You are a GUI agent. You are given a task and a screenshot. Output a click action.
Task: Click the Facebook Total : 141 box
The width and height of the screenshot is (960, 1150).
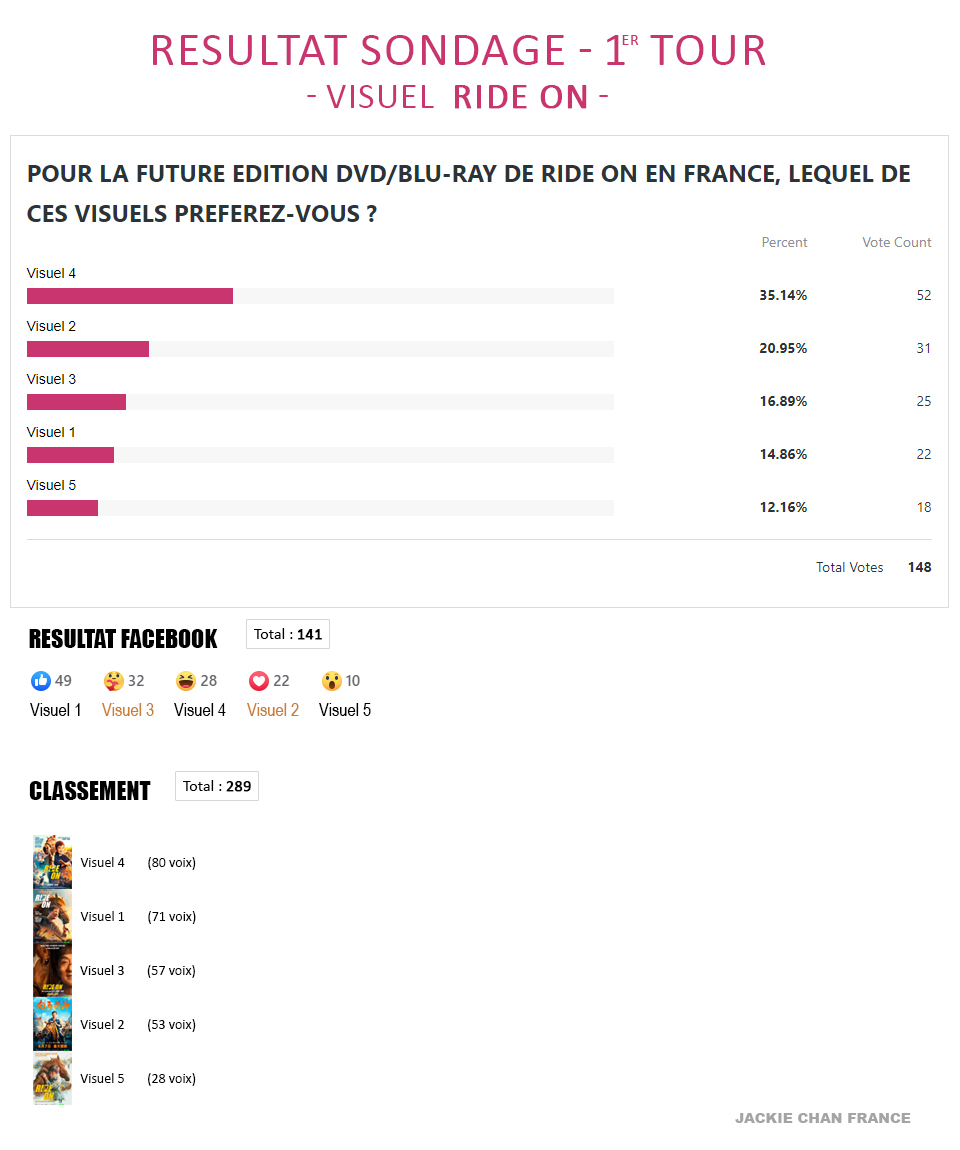click(x=288, y=634)
